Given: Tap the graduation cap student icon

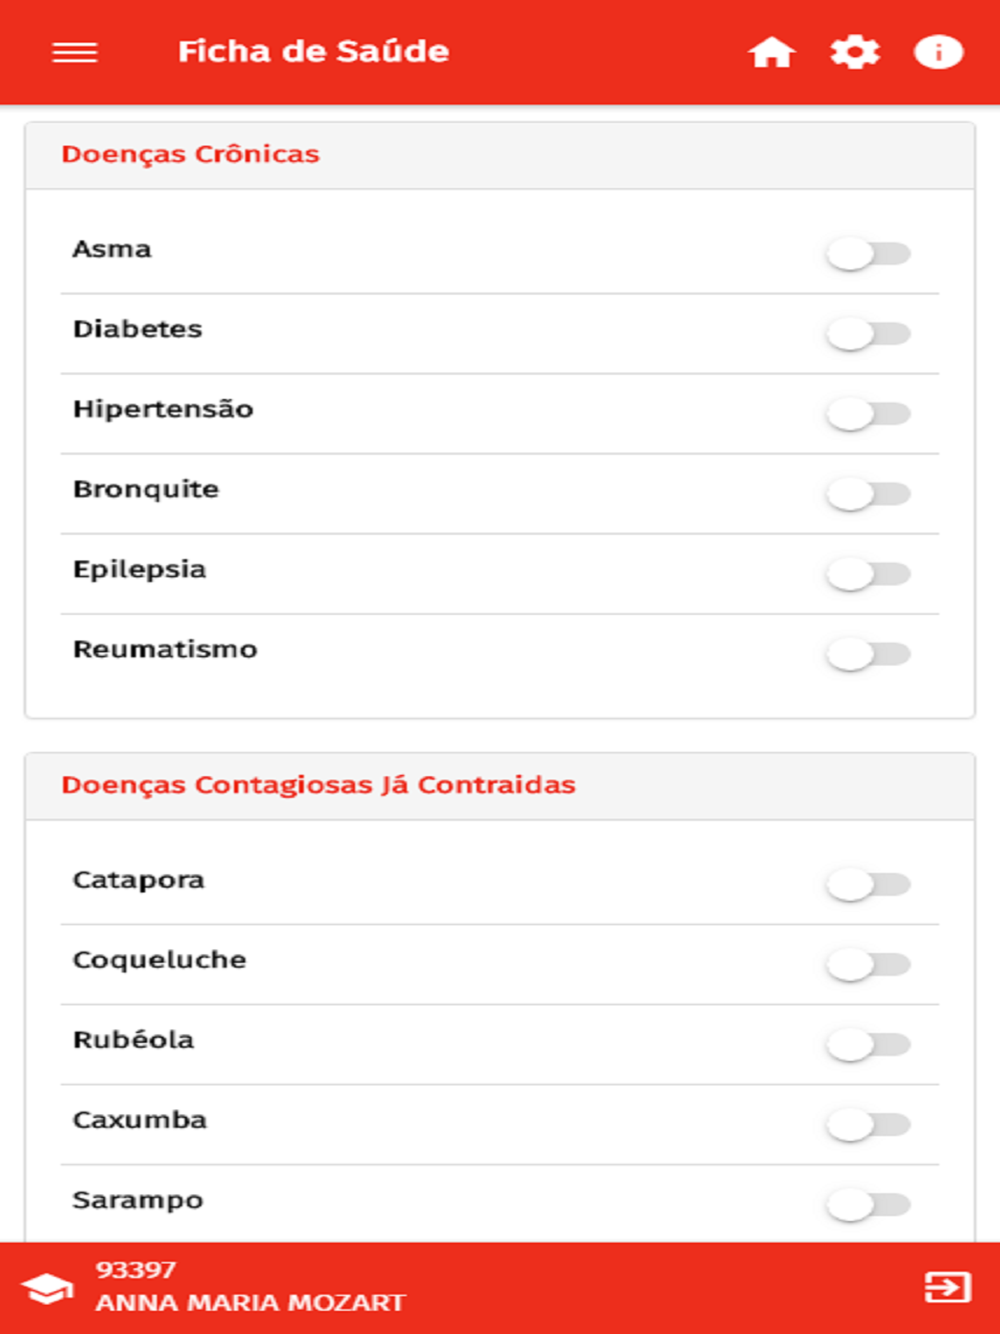Looking at the screenshot, I should click(47, 1288).
